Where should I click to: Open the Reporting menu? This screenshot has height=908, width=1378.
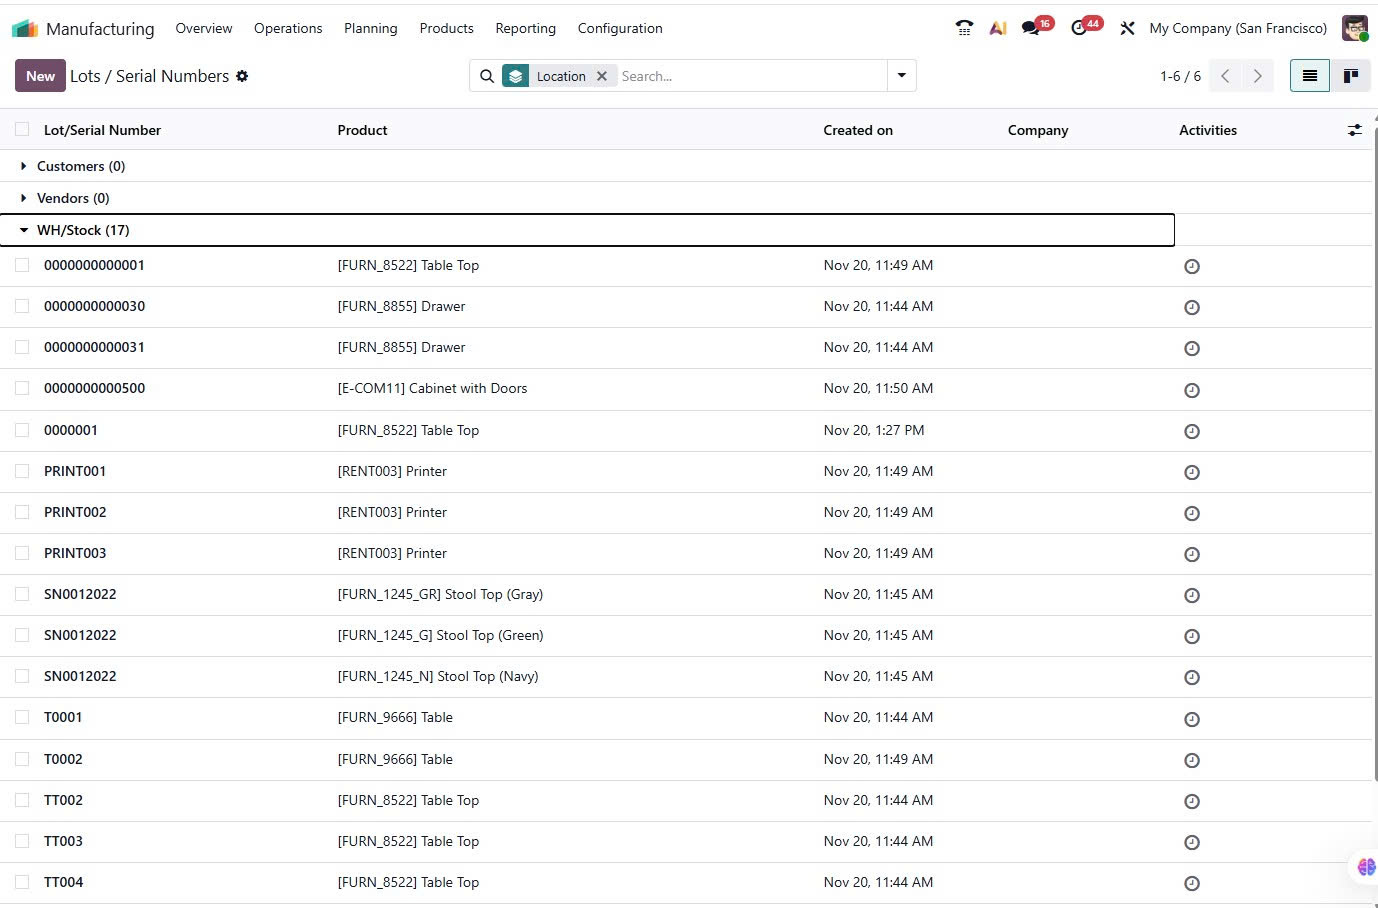click(525, 28)
